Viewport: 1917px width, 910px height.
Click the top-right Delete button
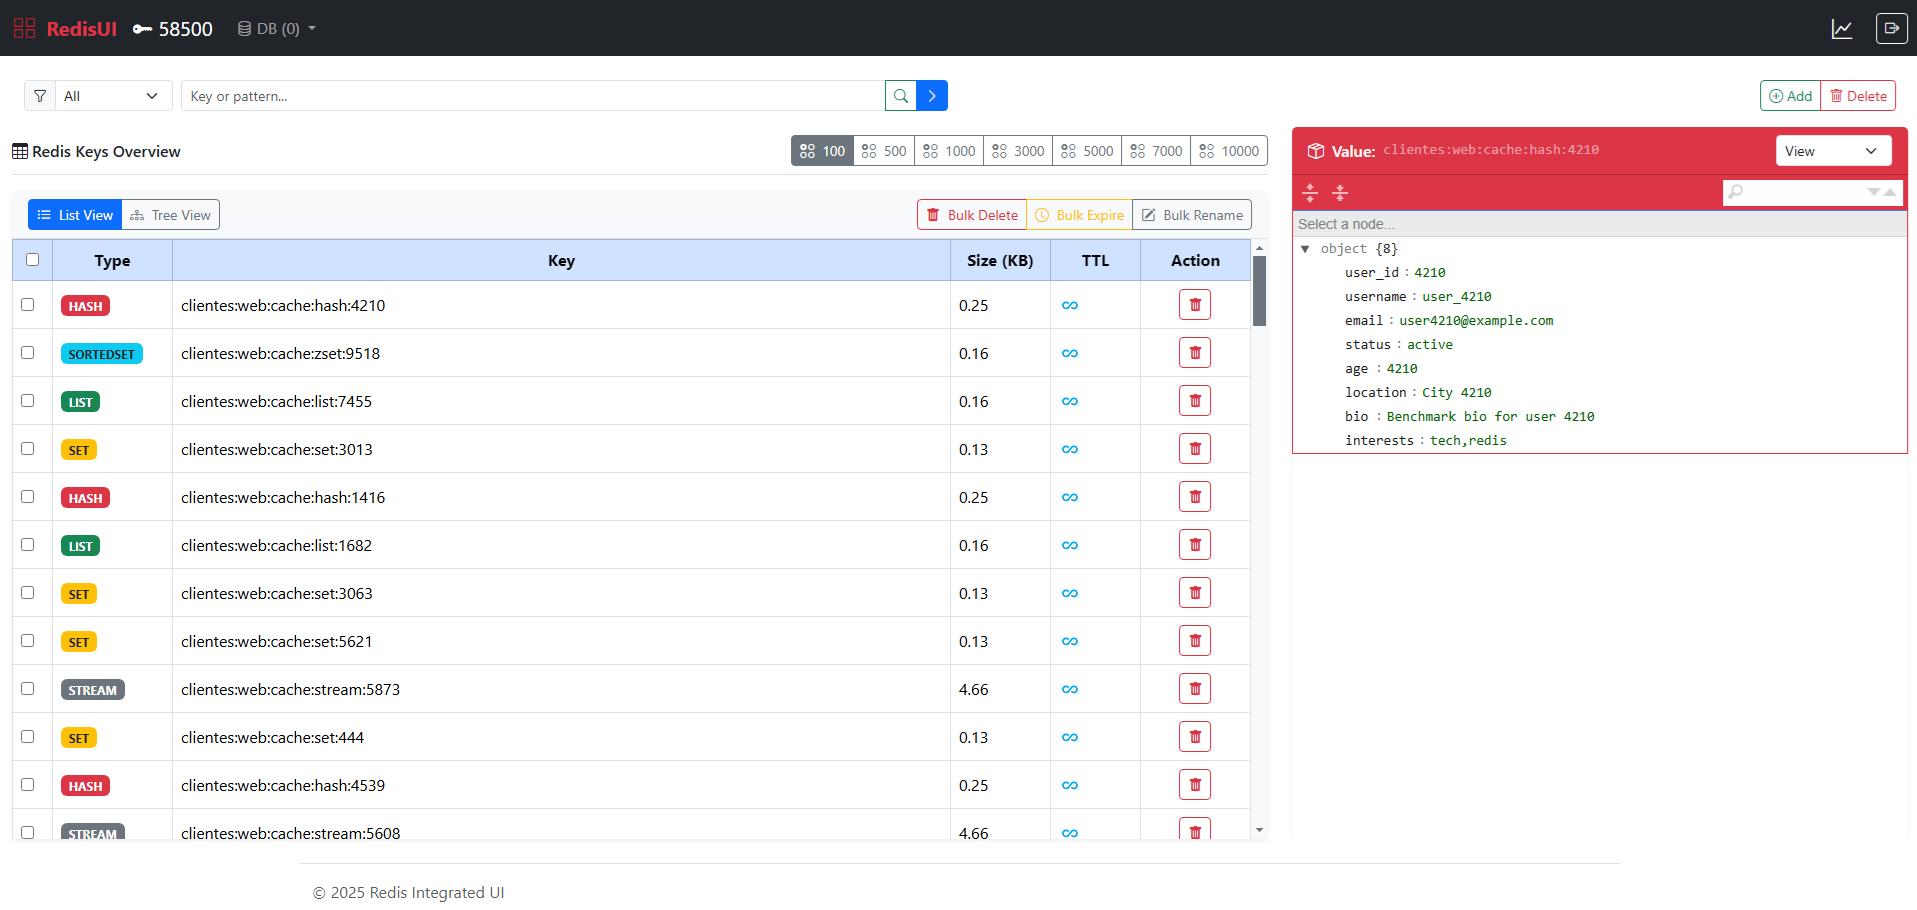[x=1858, y=96]
